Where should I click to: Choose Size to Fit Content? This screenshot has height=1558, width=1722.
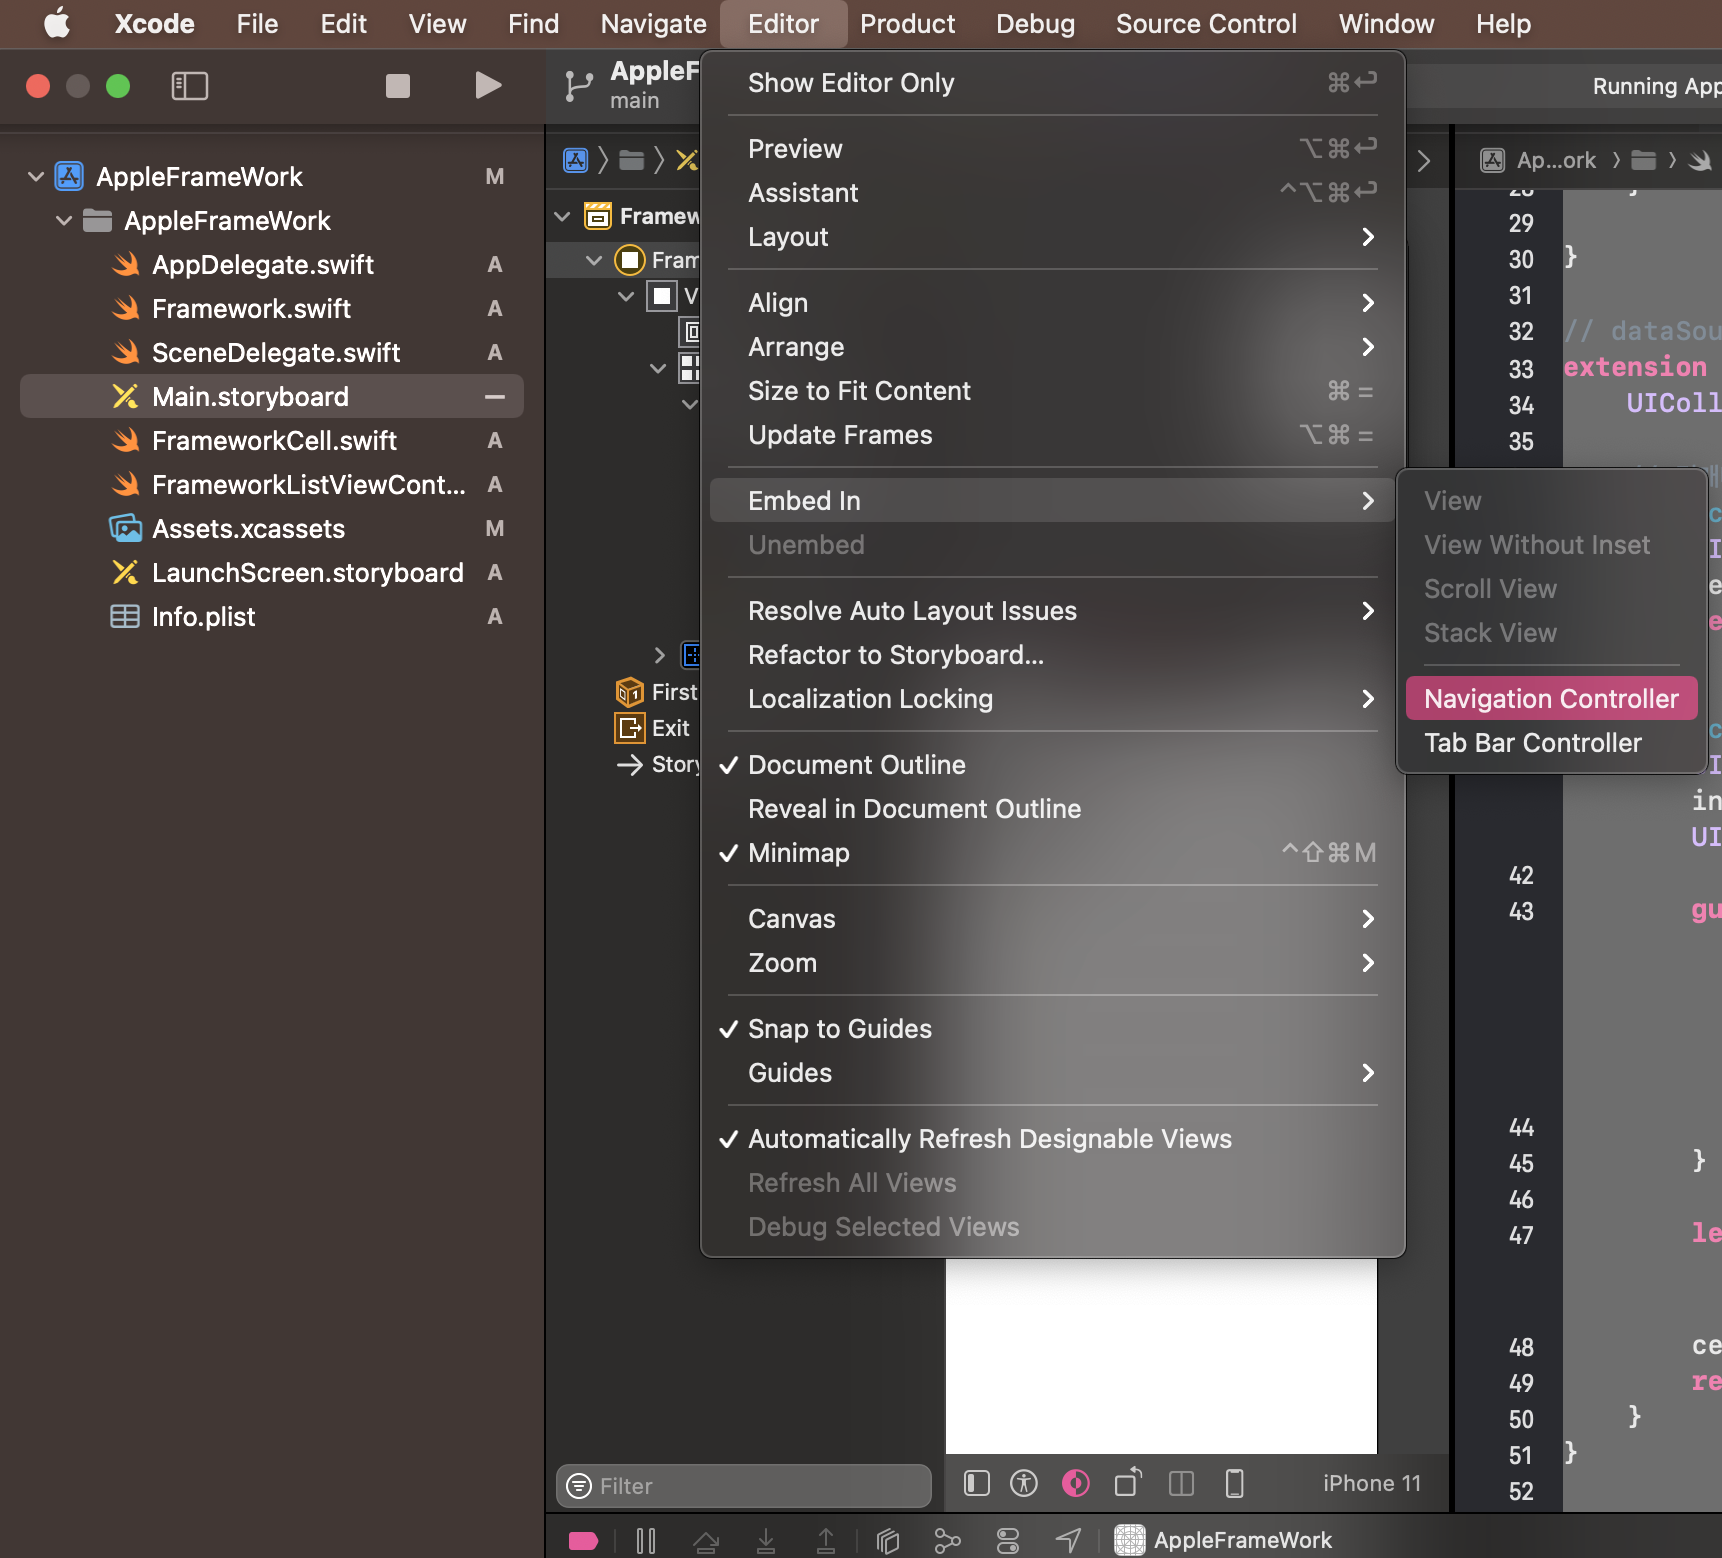(1053, 391)
